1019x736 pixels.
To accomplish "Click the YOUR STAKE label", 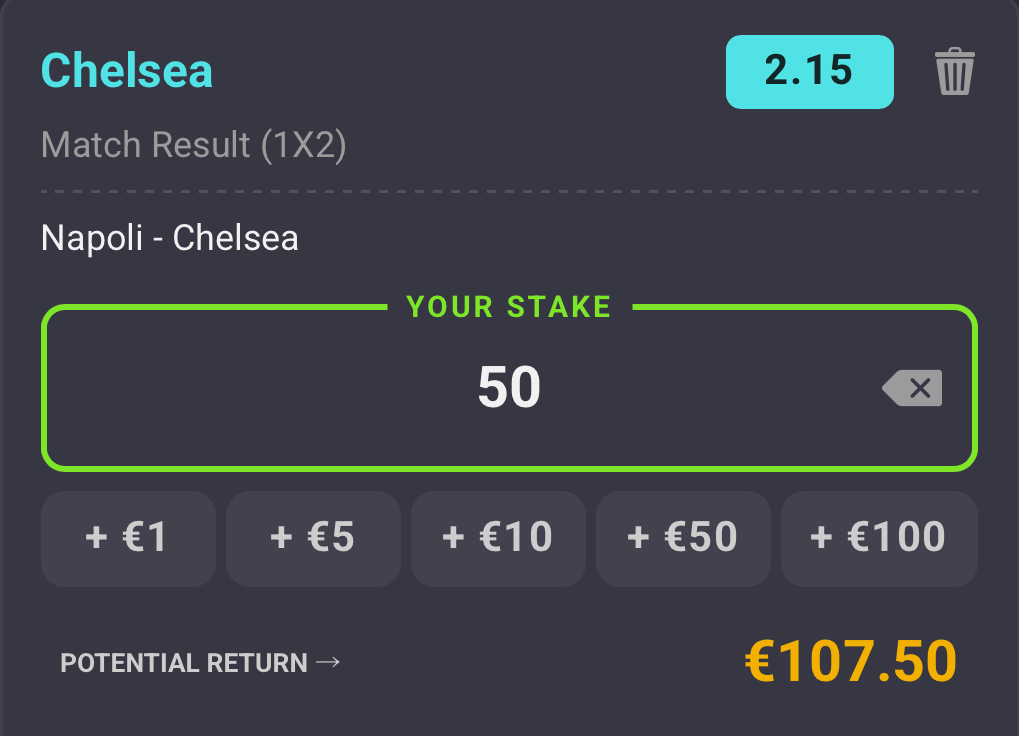I will (509, 307).
